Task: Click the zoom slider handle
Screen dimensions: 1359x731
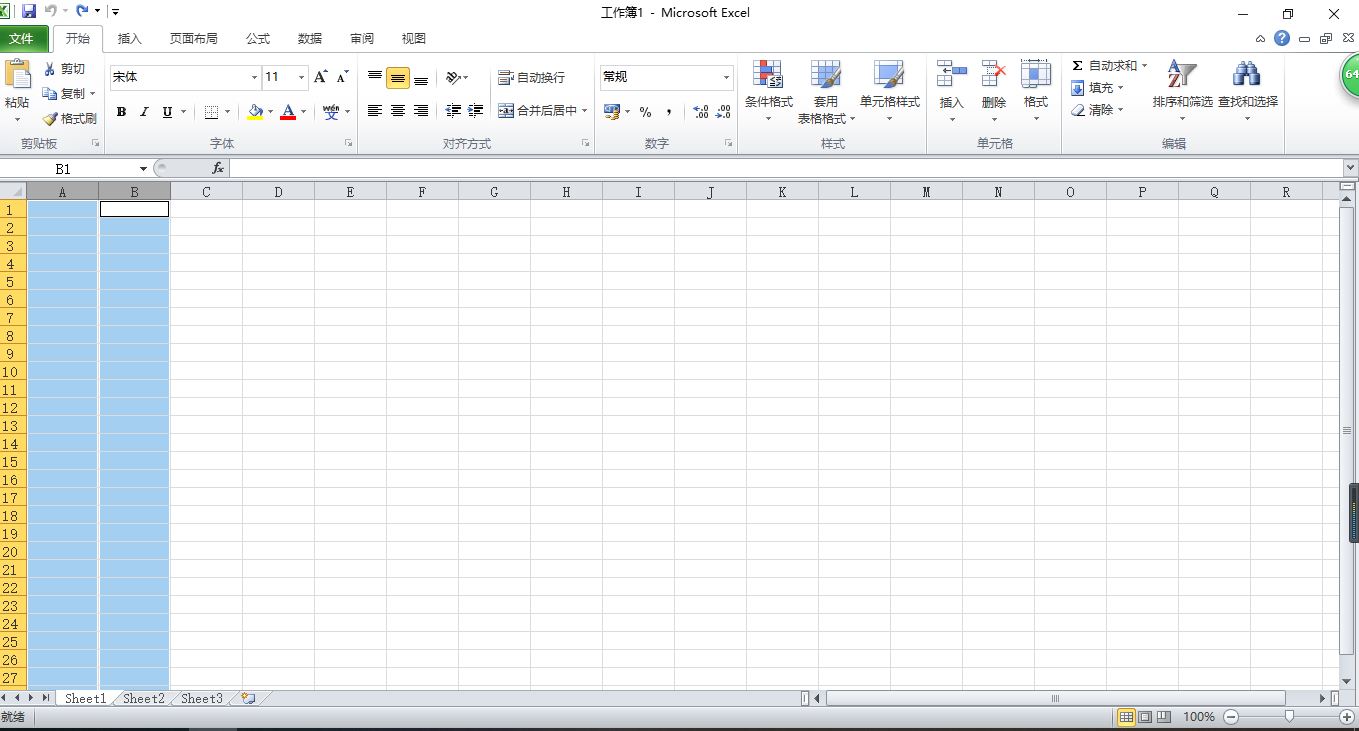Action: [1289, 716]
